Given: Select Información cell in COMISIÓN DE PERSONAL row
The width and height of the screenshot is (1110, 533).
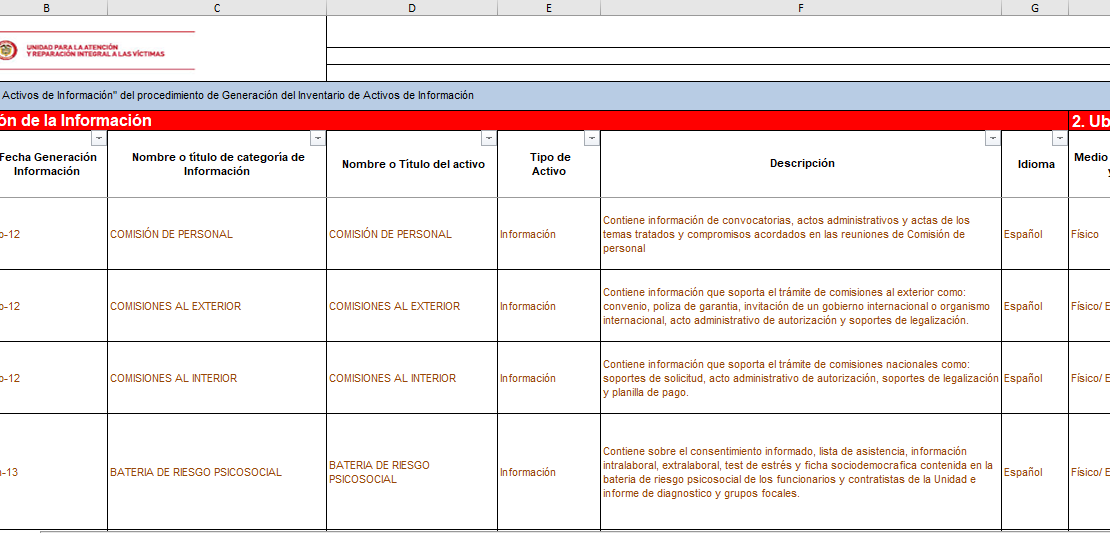Looking at the screenshot, I should [549, 234].
